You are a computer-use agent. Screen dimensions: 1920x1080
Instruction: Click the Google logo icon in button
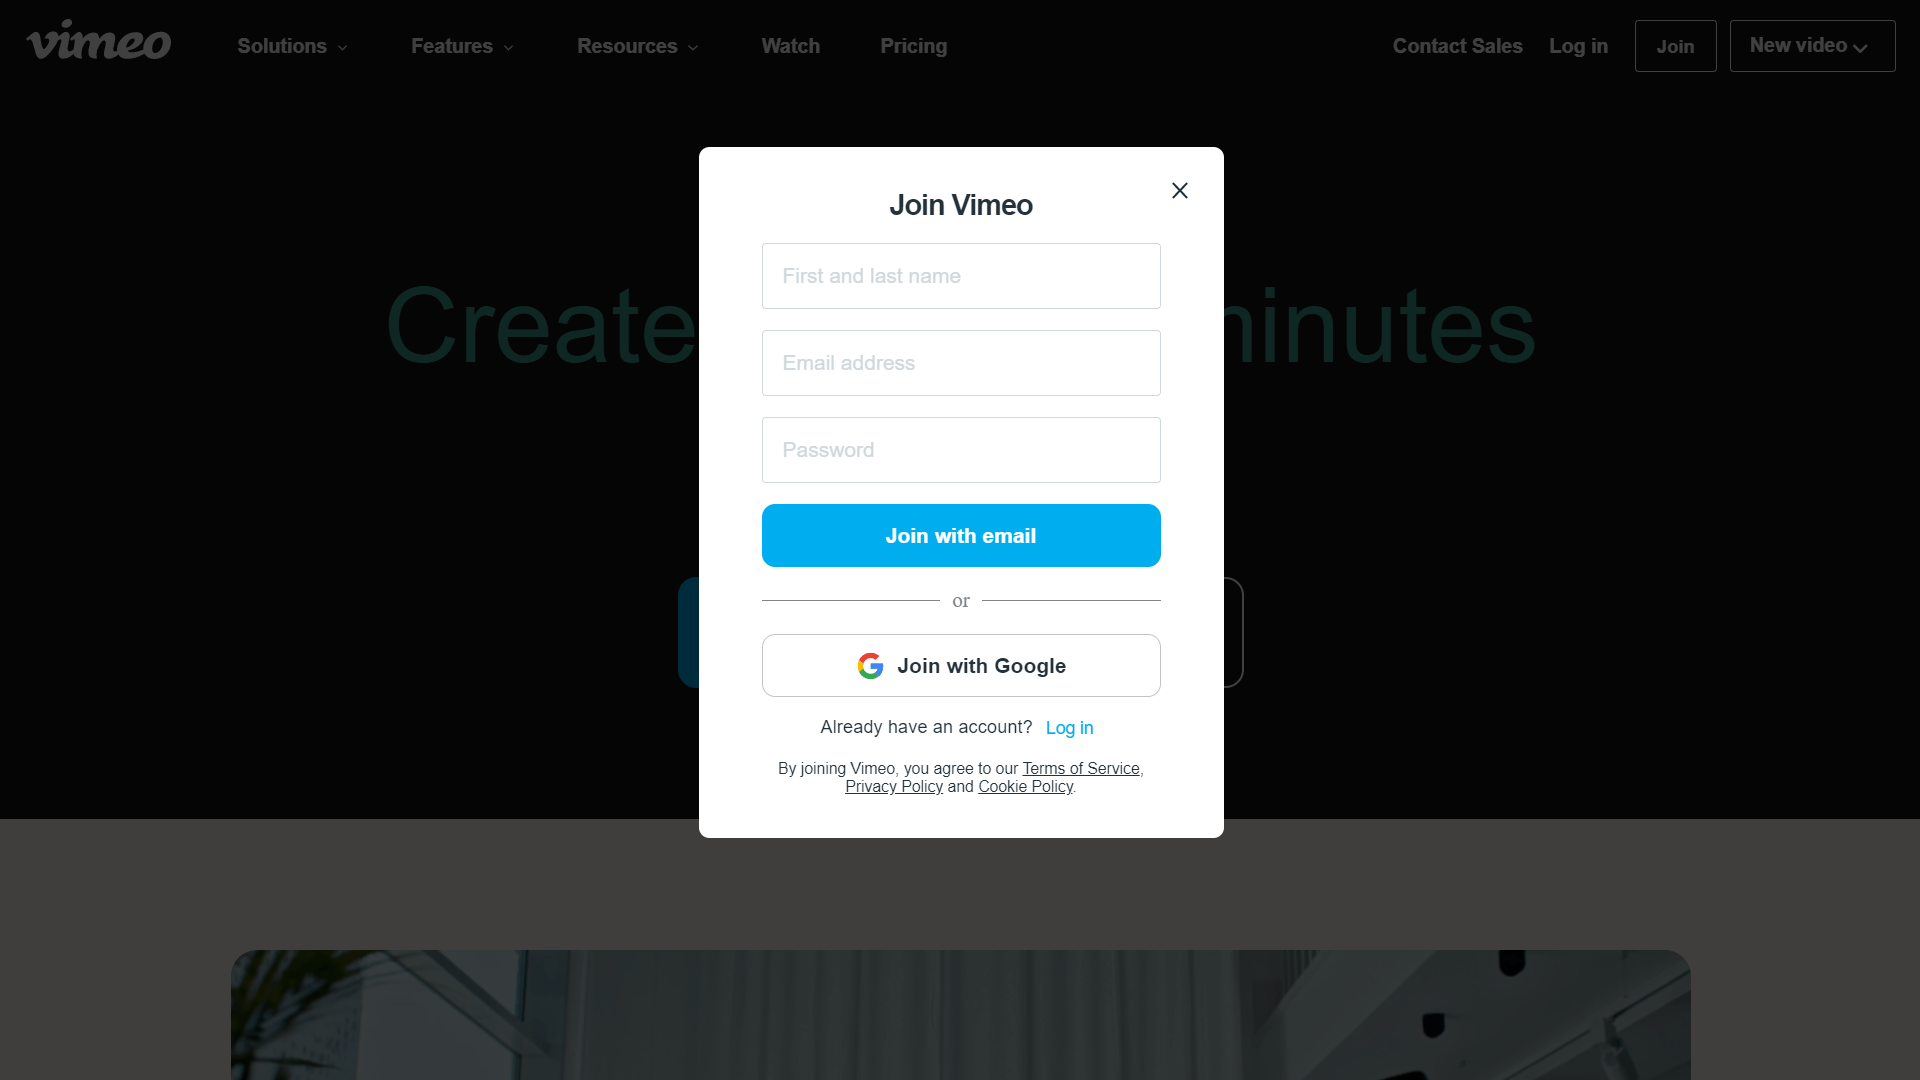pos(869,666)
